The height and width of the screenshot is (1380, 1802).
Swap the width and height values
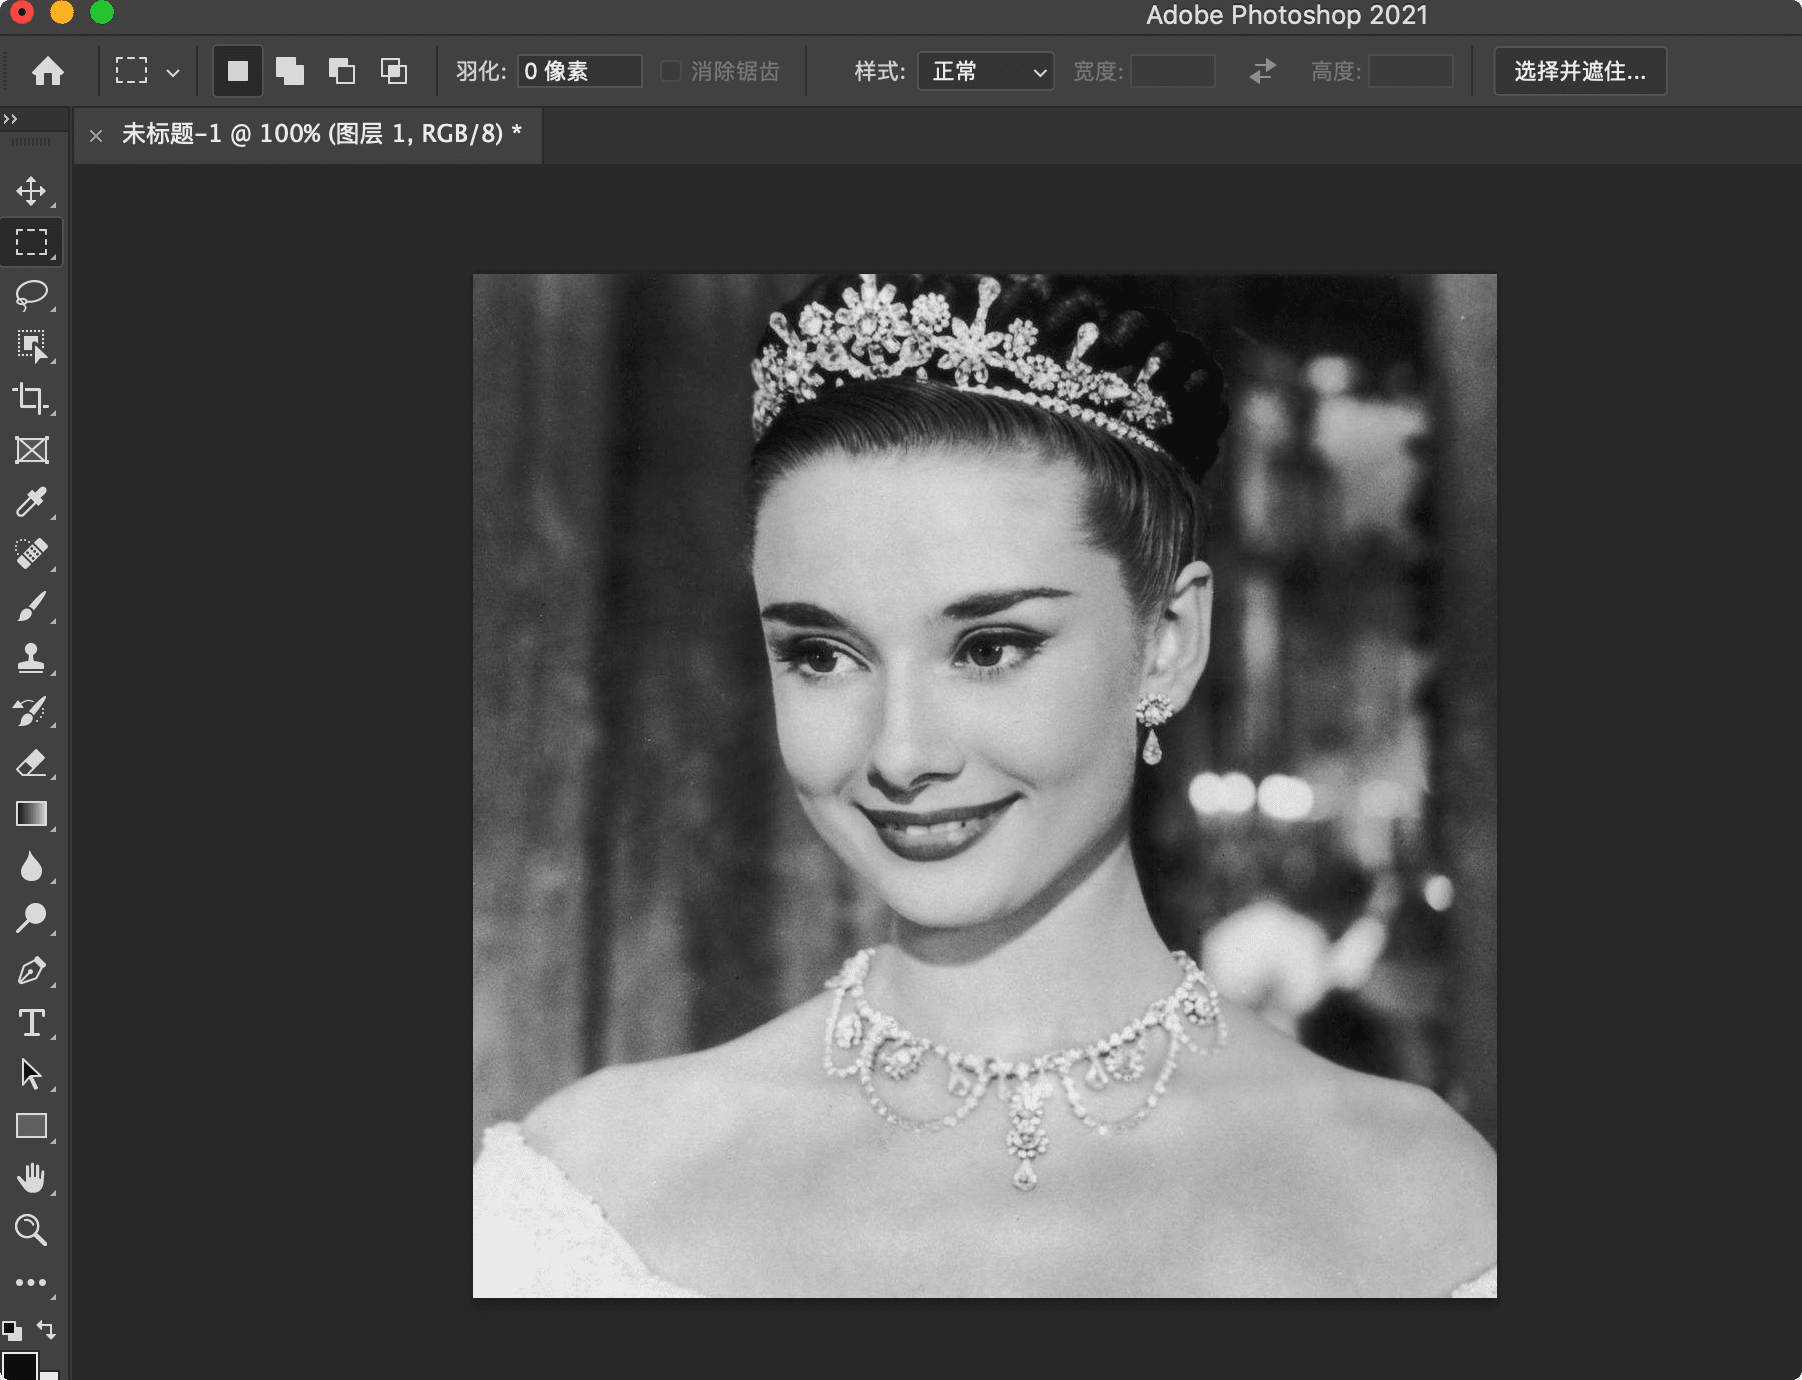tap(1263, 71)
